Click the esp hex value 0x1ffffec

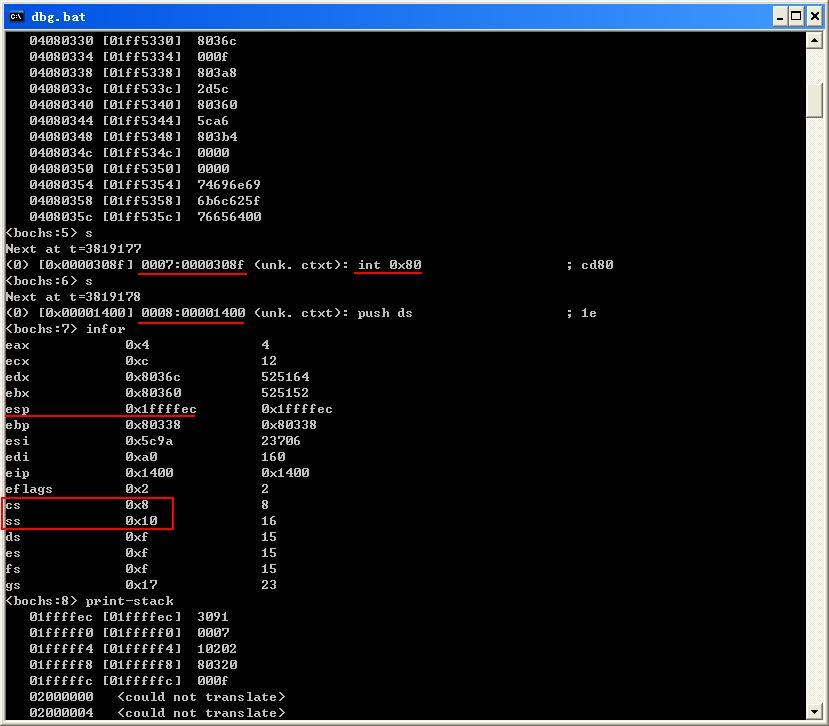(161, 409)
